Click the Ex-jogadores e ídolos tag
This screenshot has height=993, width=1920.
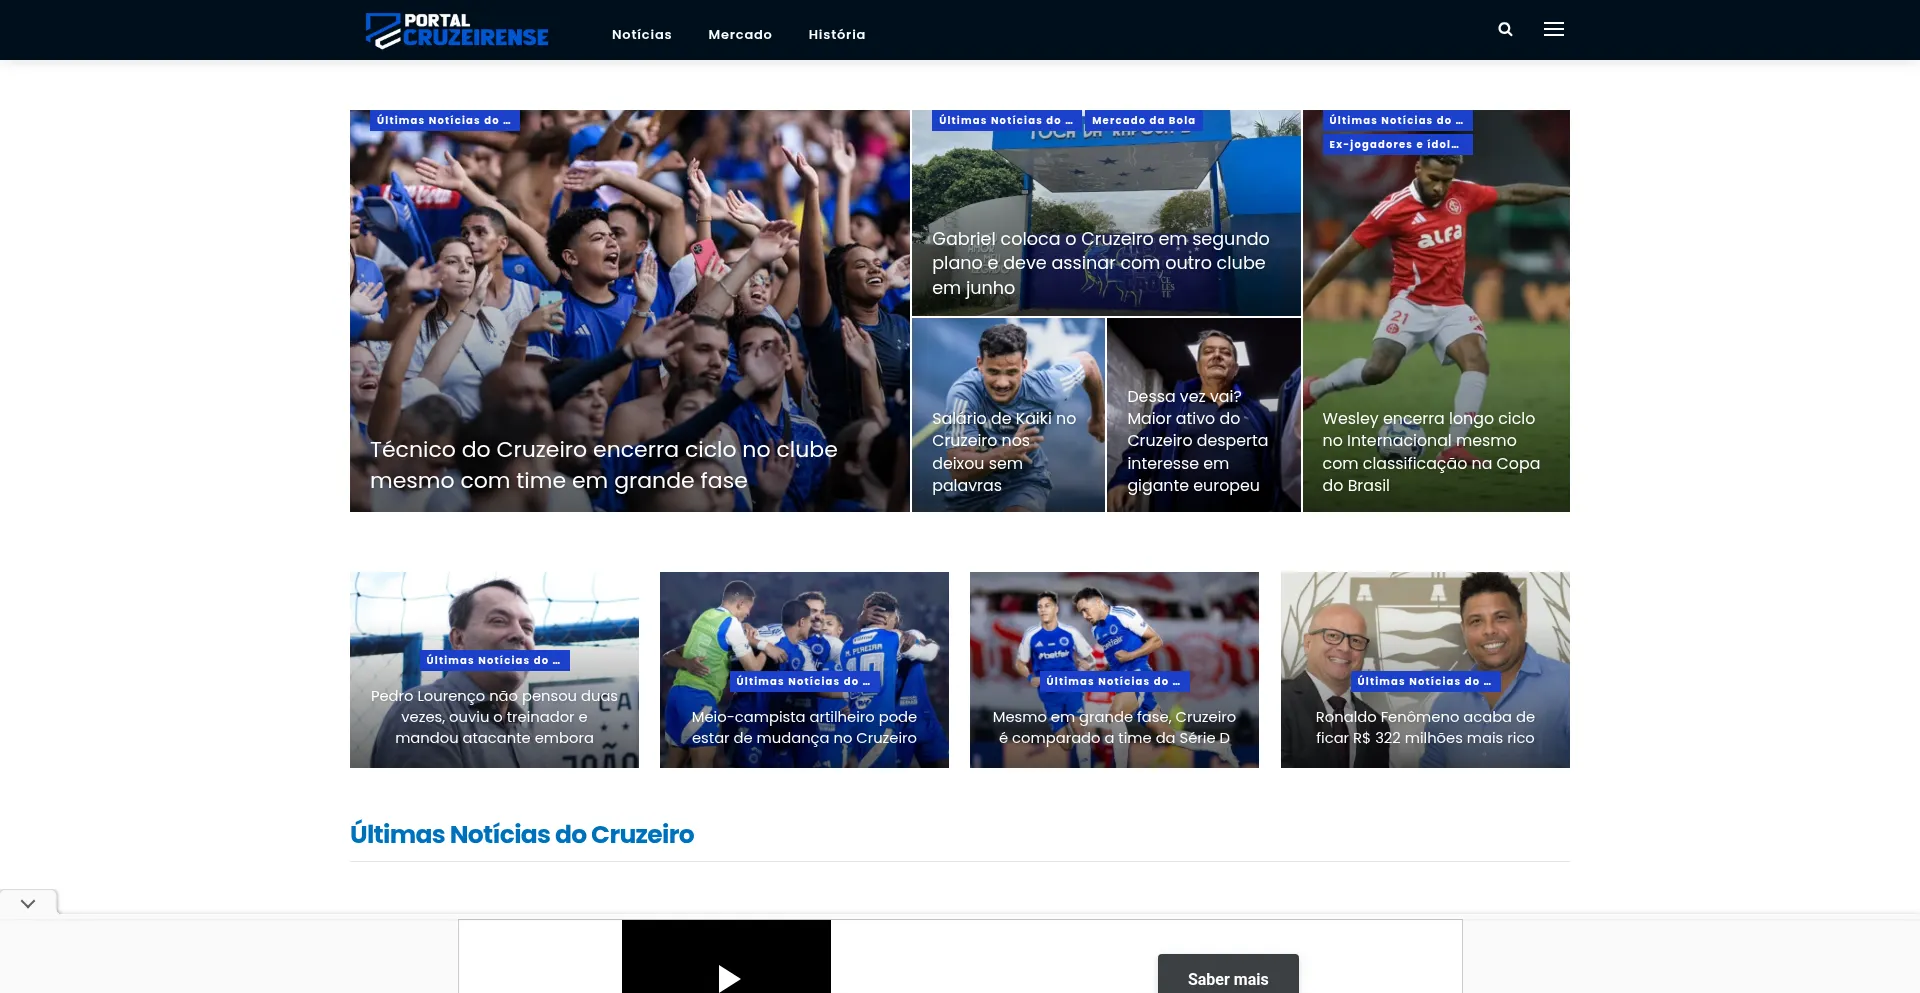point(1396,145)
